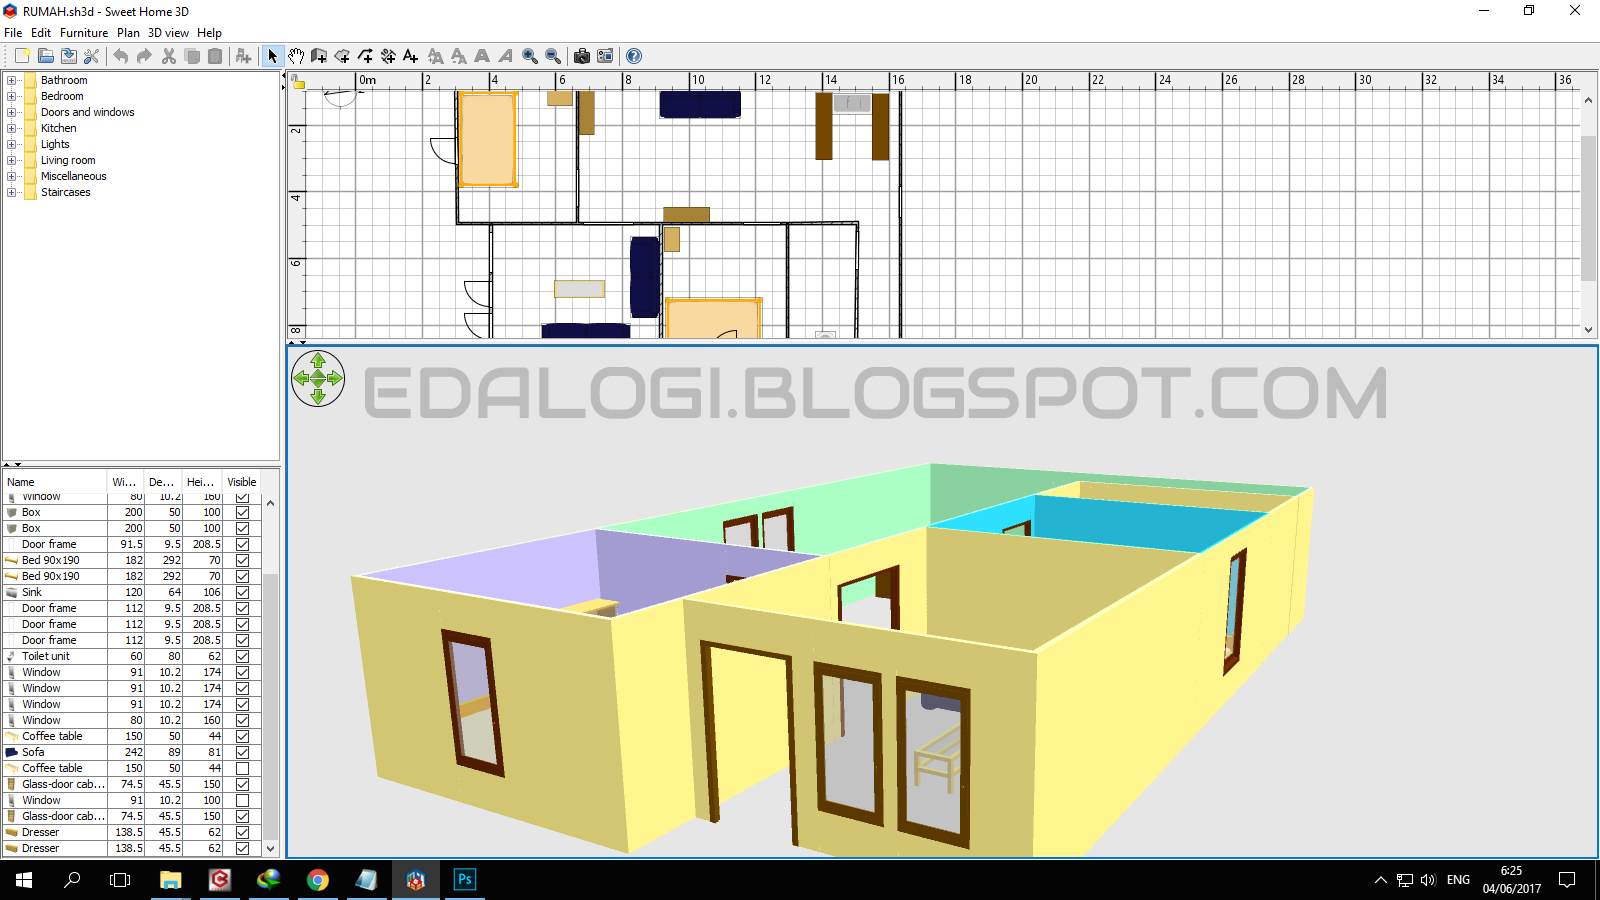Paste from clipboard using toolbar icon
The width and height of the screenshot is (1600, 900).
pyautogui.click(x=215, y=56)
